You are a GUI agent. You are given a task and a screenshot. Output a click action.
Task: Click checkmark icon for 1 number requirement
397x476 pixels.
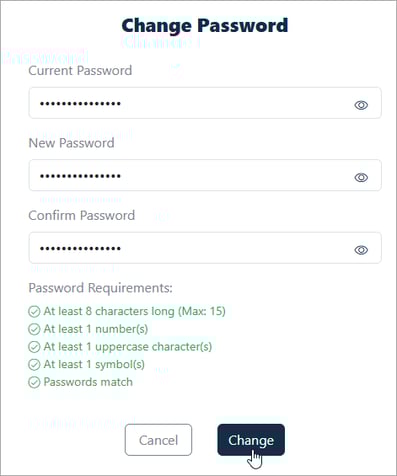(34, 329)
